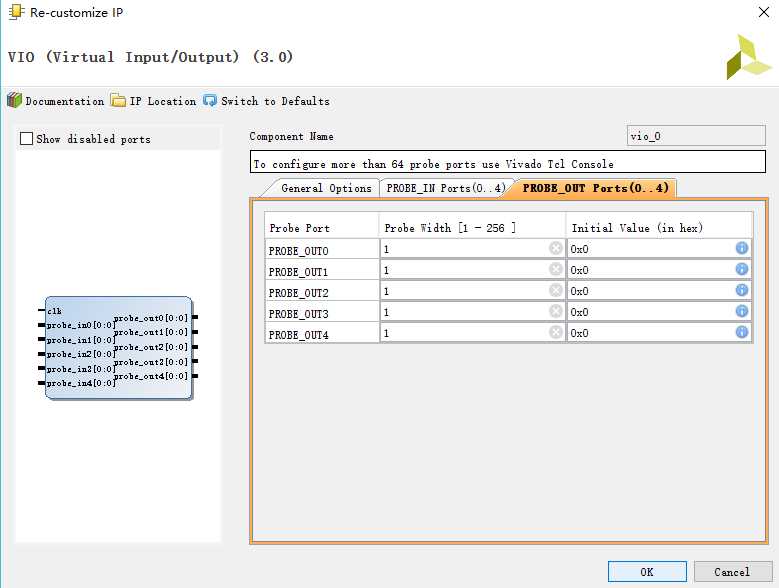779x588 pixels.
Task: Click the IP Location label
Action: [x=163, y=101]
